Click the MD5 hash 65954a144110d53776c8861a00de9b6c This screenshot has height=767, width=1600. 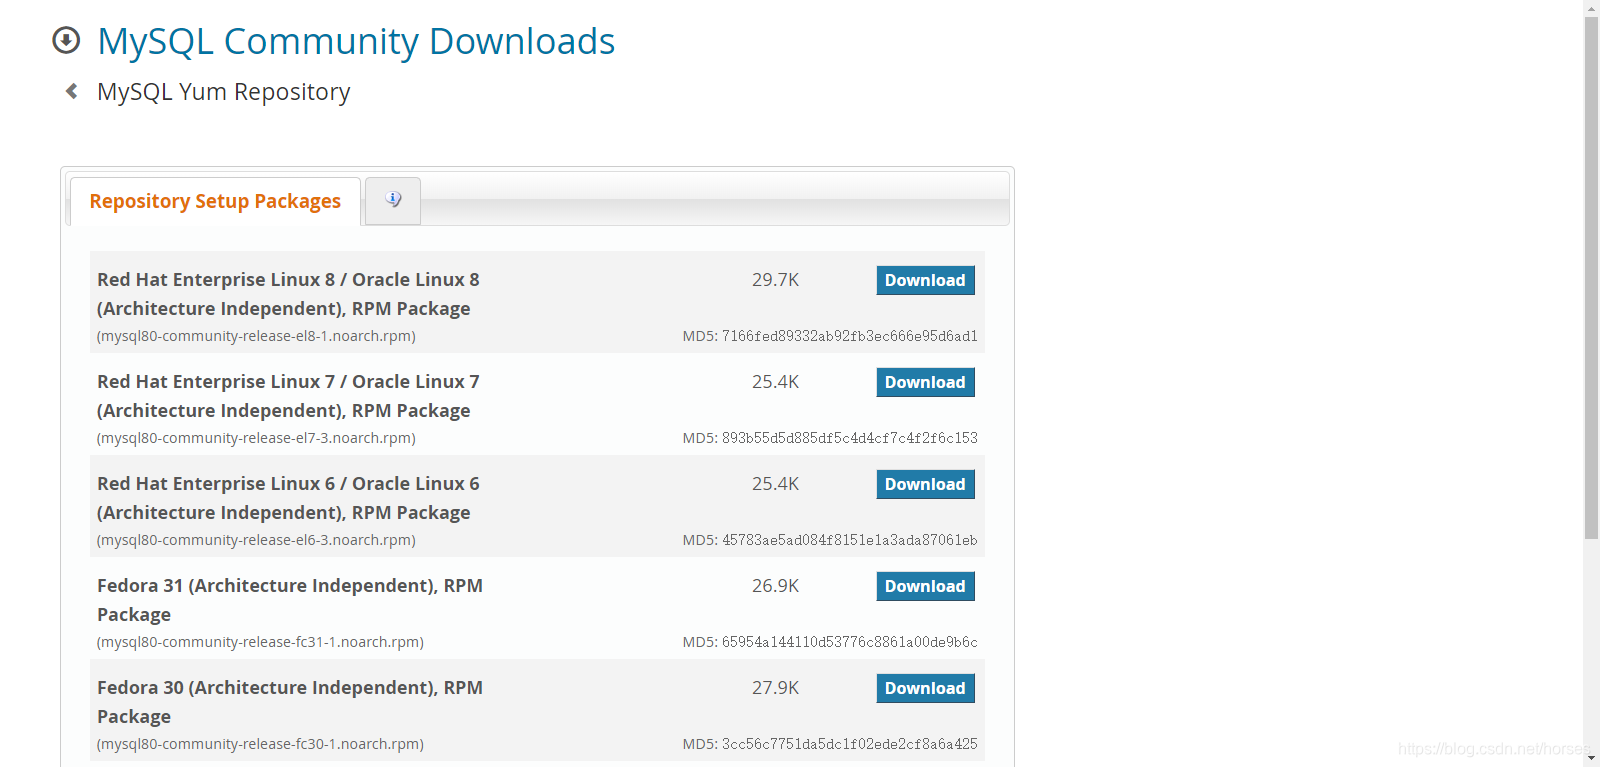coord(850,642)
